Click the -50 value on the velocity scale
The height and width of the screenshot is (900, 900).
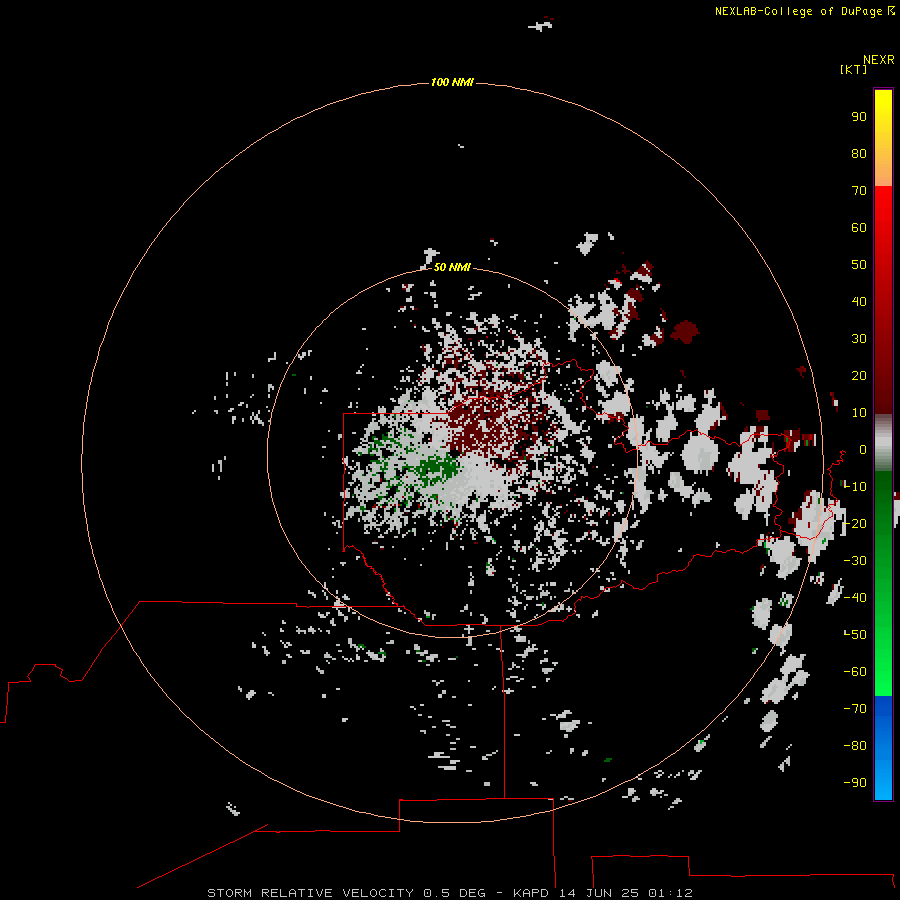pyautogui.click(x=855, y=635)
